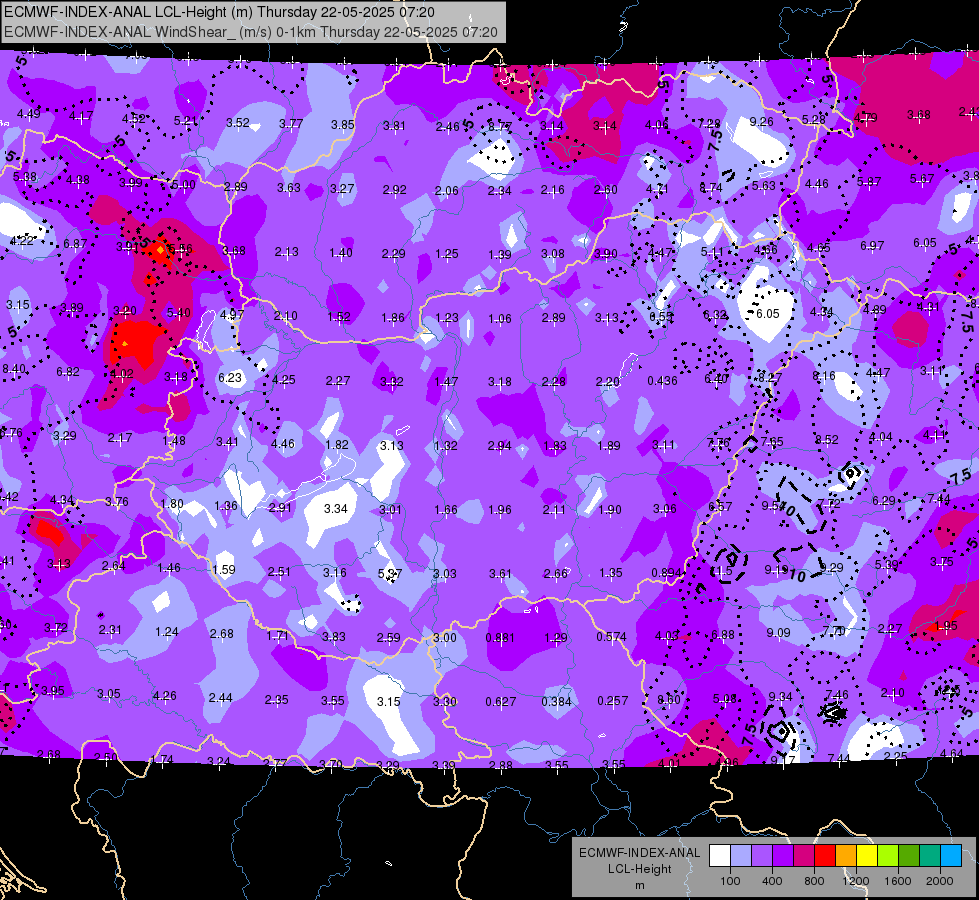
Task: Click the wind shear value '1.40'
Action: tap(341, 252)
